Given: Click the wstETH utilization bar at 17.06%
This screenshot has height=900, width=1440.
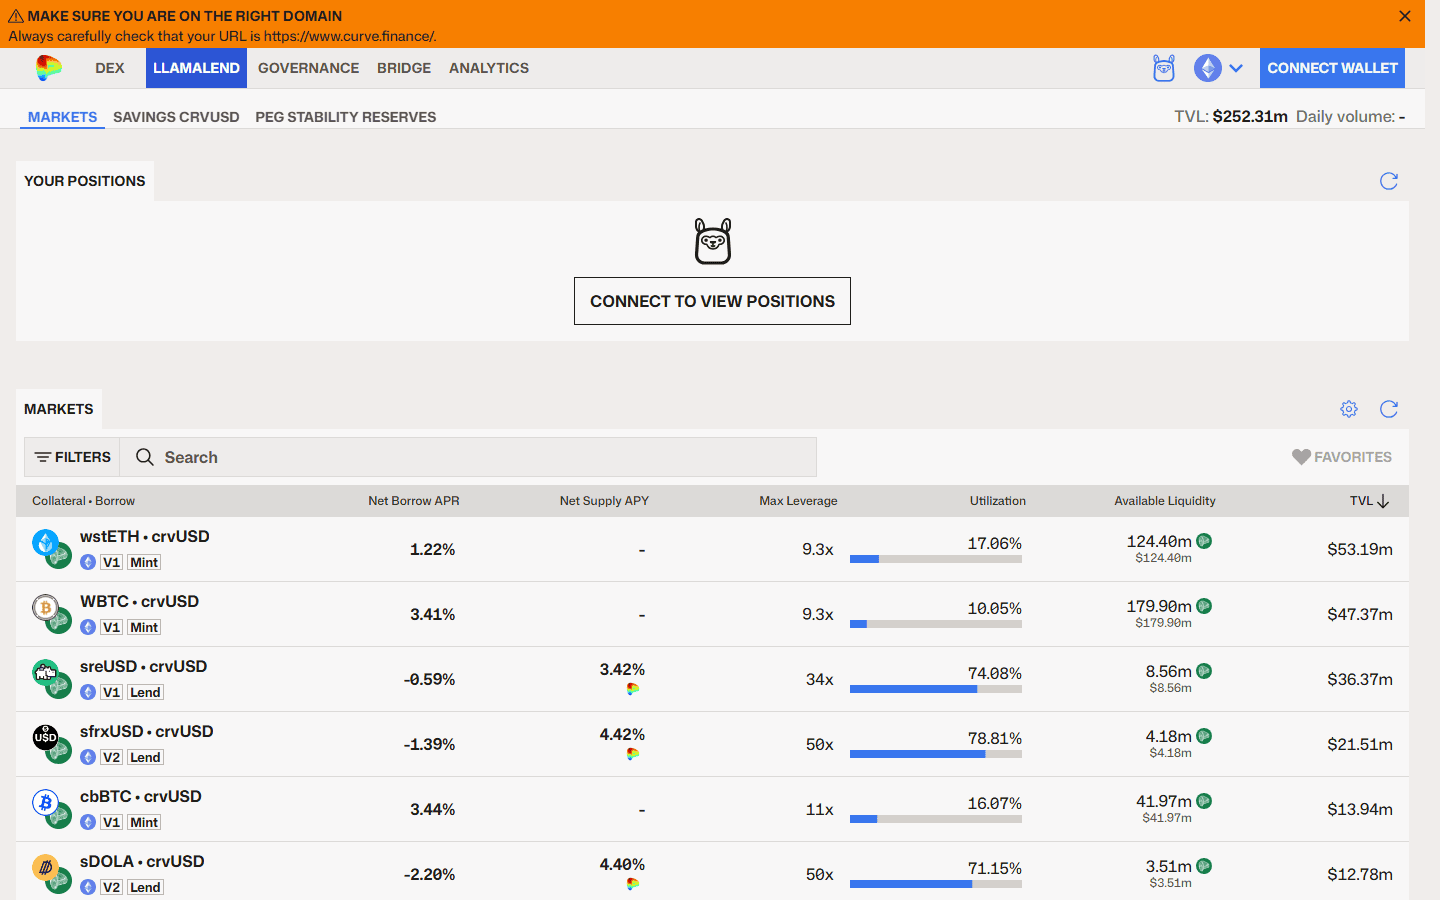Looking at the screenshot, I should [936, 559].
